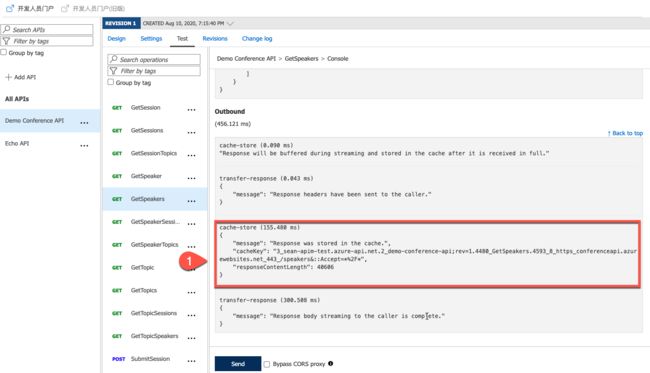Open the developer portal link icon

click(10, 8)
